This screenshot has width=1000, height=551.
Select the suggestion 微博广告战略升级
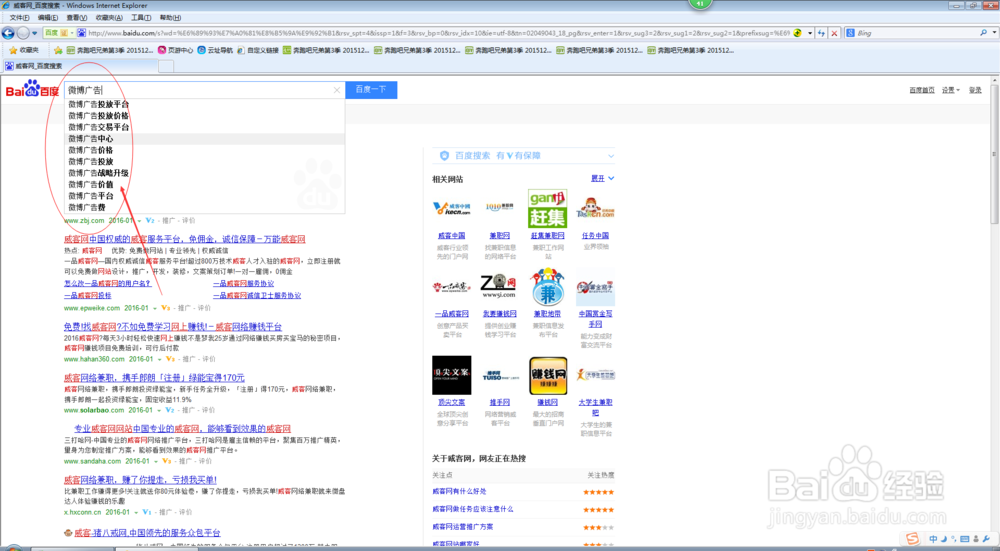click(x=205, y=173)
